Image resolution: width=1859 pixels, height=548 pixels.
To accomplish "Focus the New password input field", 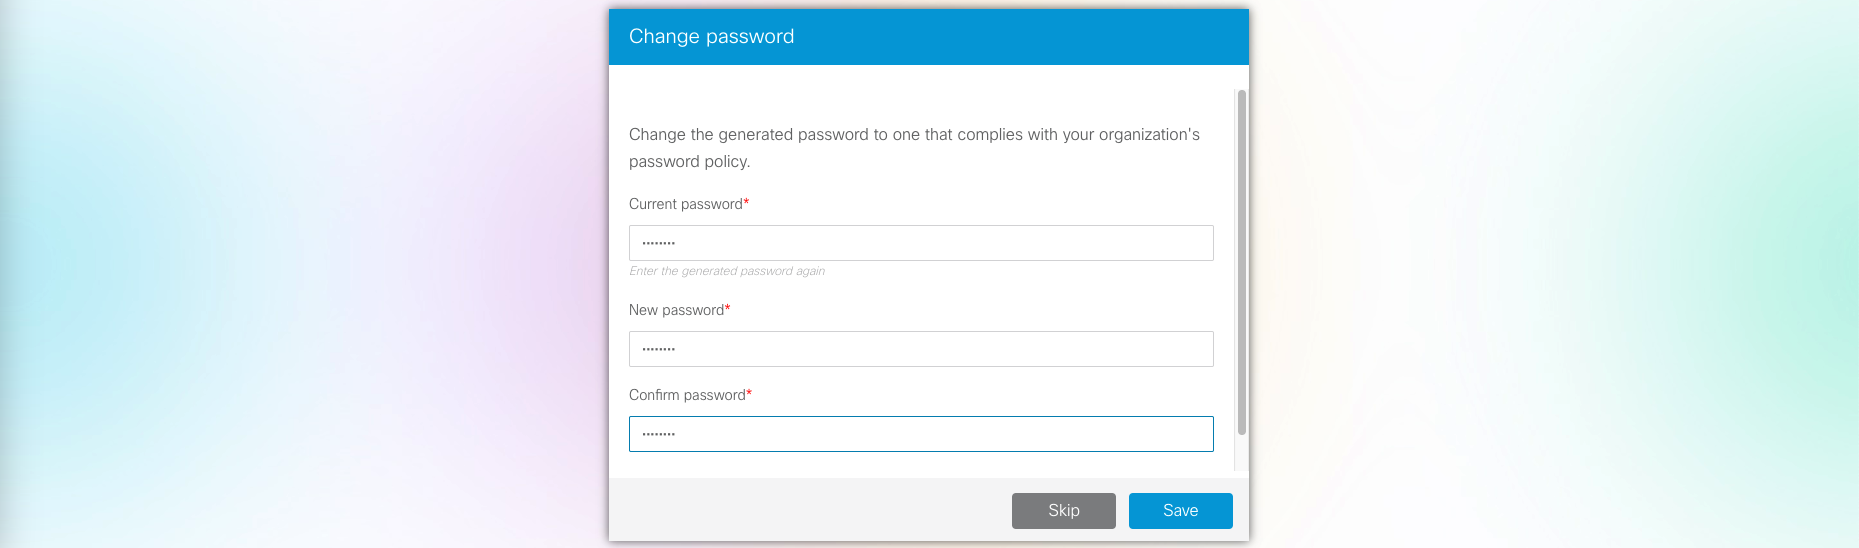I will tap(920, 349).
